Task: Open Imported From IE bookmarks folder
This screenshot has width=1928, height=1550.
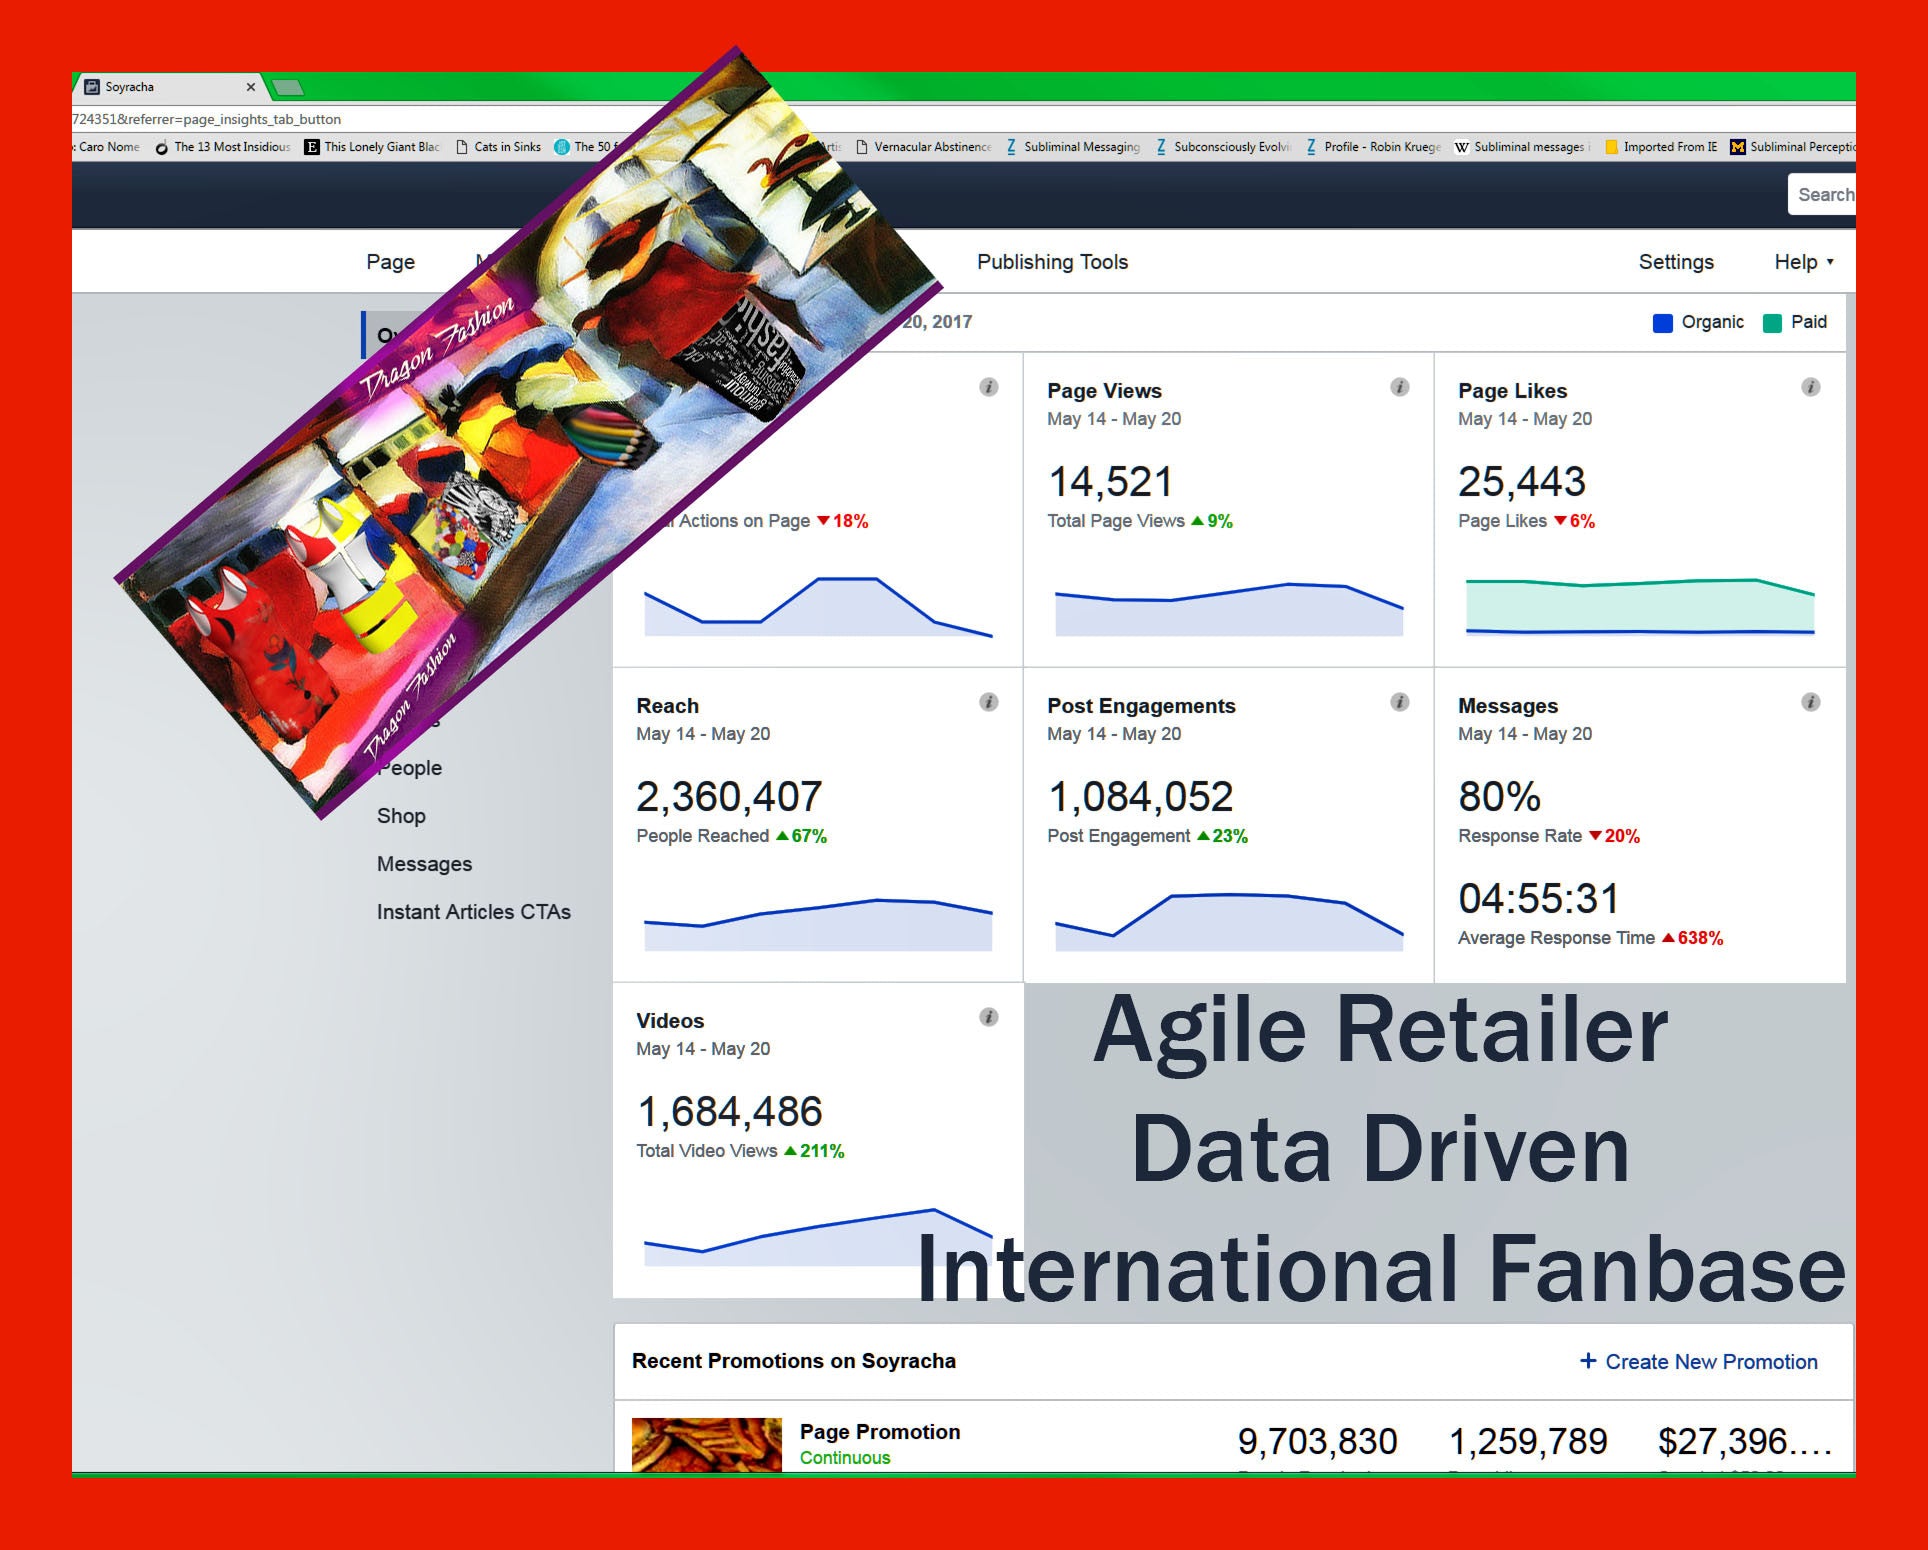Action: click(1661, 147)
